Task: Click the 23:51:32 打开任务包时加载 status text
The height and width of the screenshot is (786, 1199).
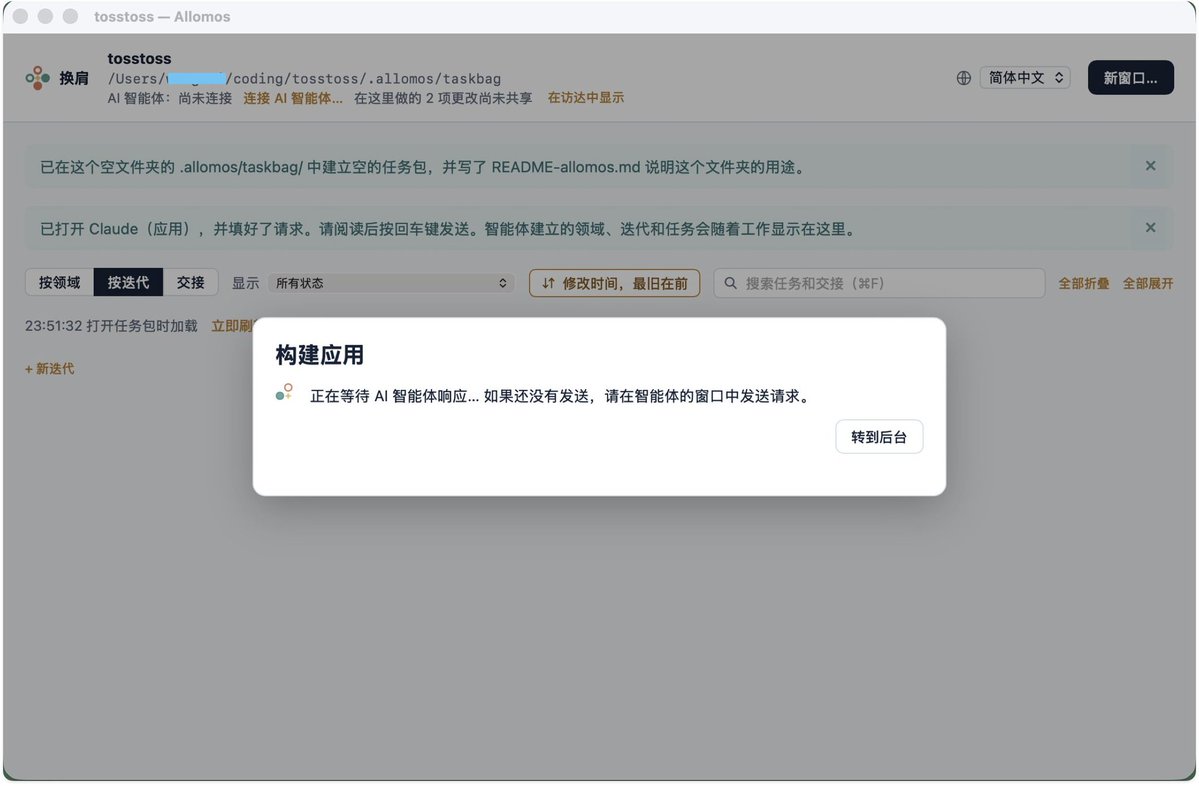Action: click(x=111, y=326)
